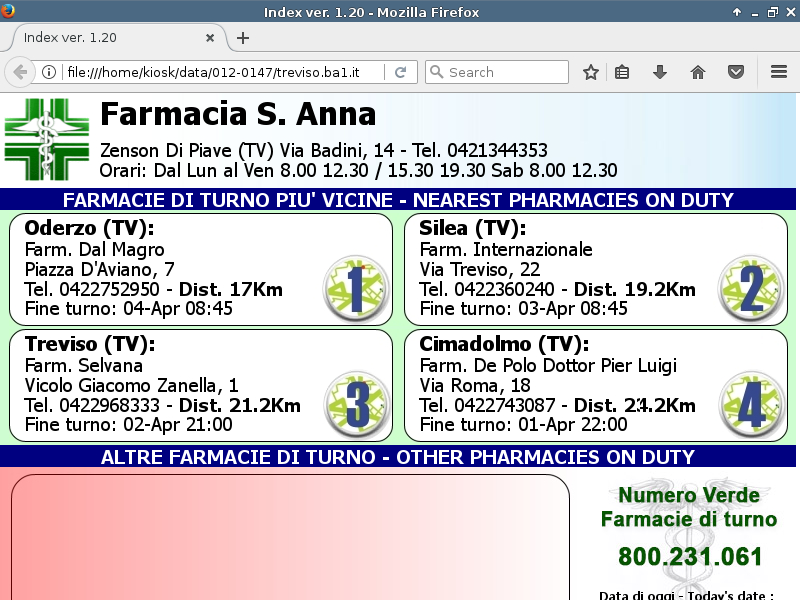800x600 pixels.
Task: Show bookmarks list icon in toolbar
Action: click(x=622, y=72)
